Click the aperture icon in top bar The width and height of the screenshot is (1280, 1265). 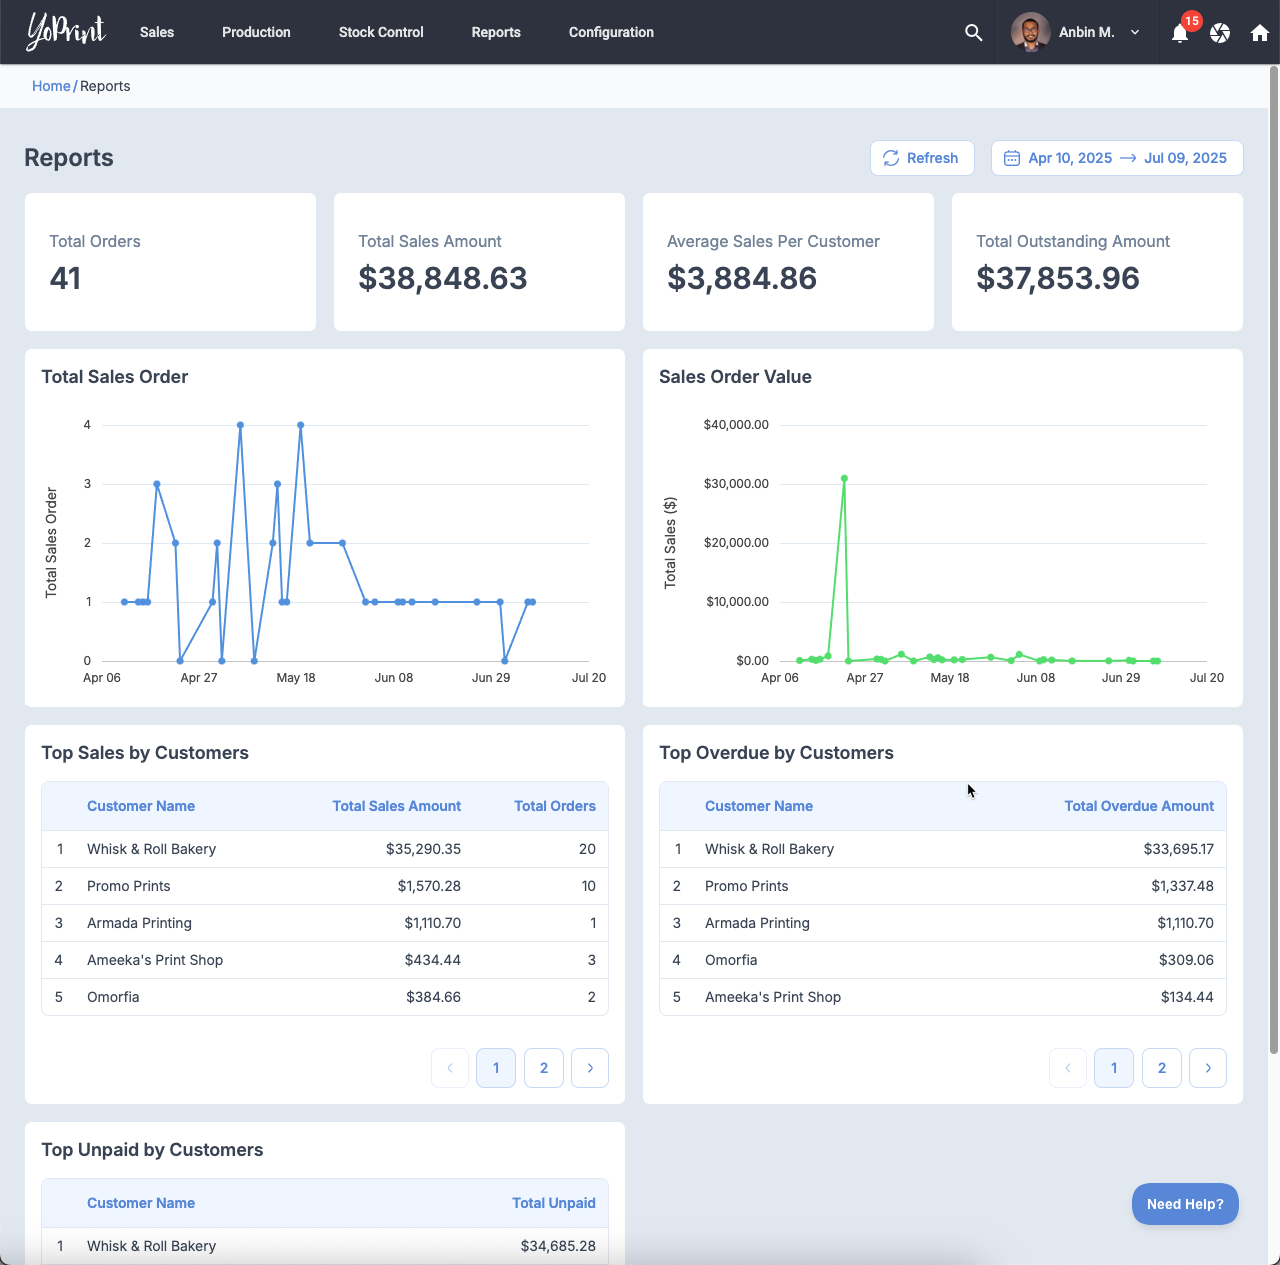coord(1220,33)
